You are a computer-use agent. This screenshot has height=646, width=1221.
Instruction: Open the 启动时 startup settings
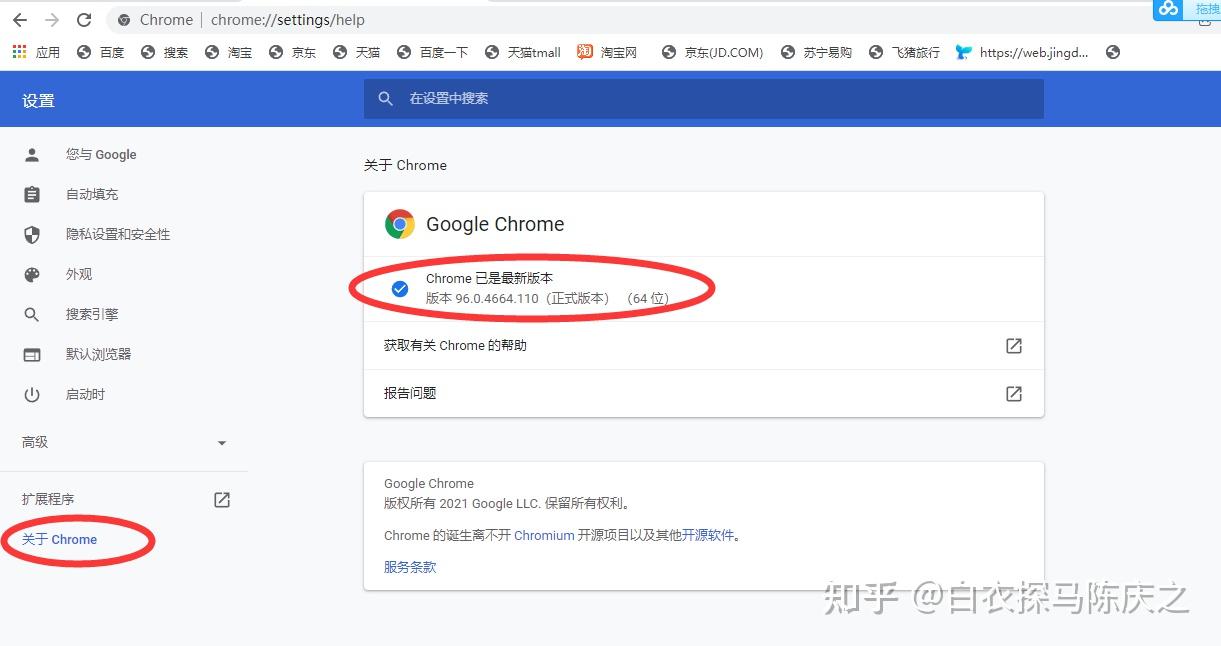click(85, 394)
